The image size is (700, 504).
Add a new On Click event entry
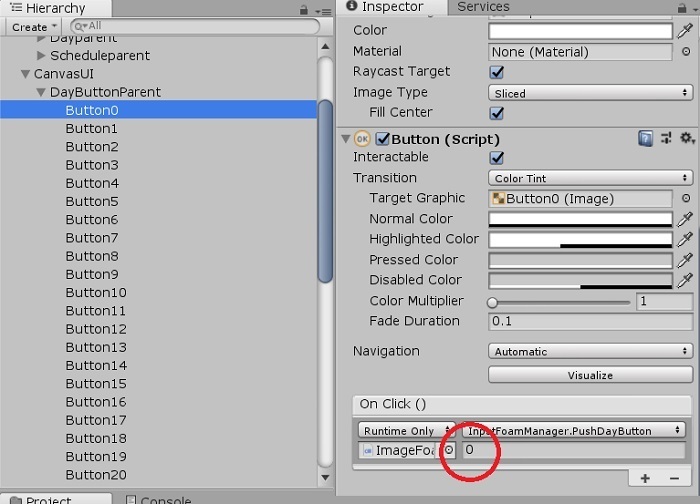click(x=645, y=479)
